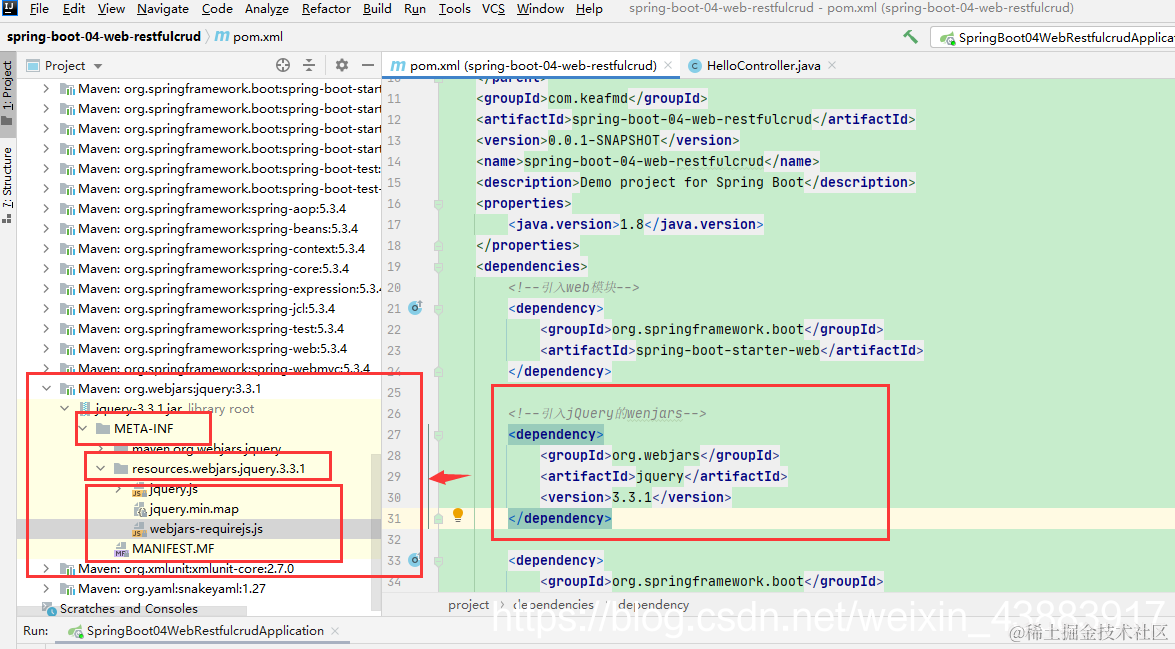Click 'dependencies' in the editor breadcrumb

(553, 605)
